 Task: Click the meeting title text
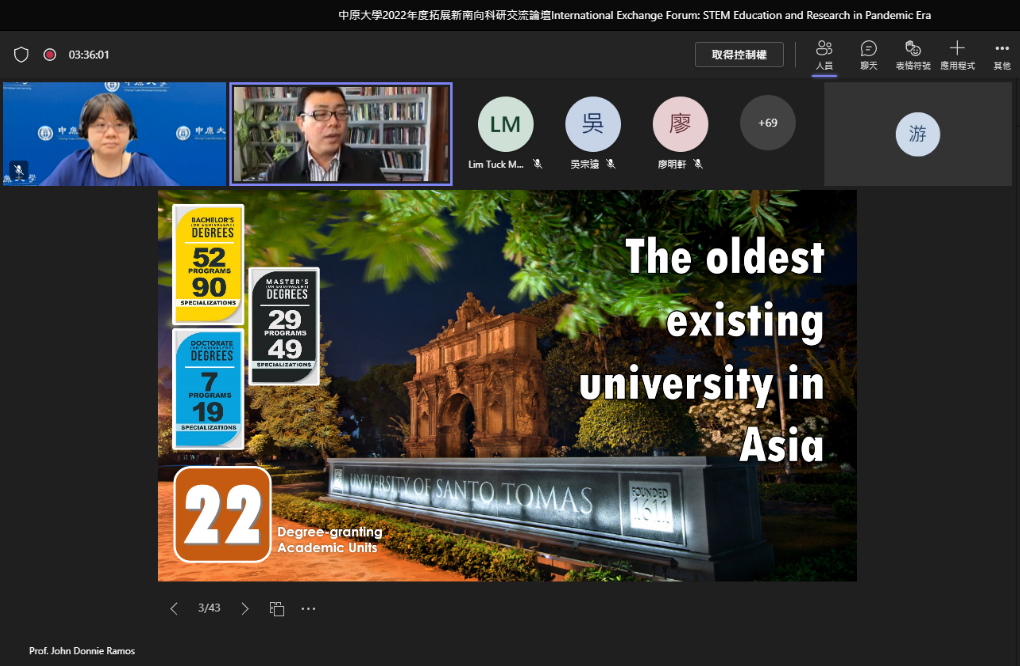[x=634, y=15]
